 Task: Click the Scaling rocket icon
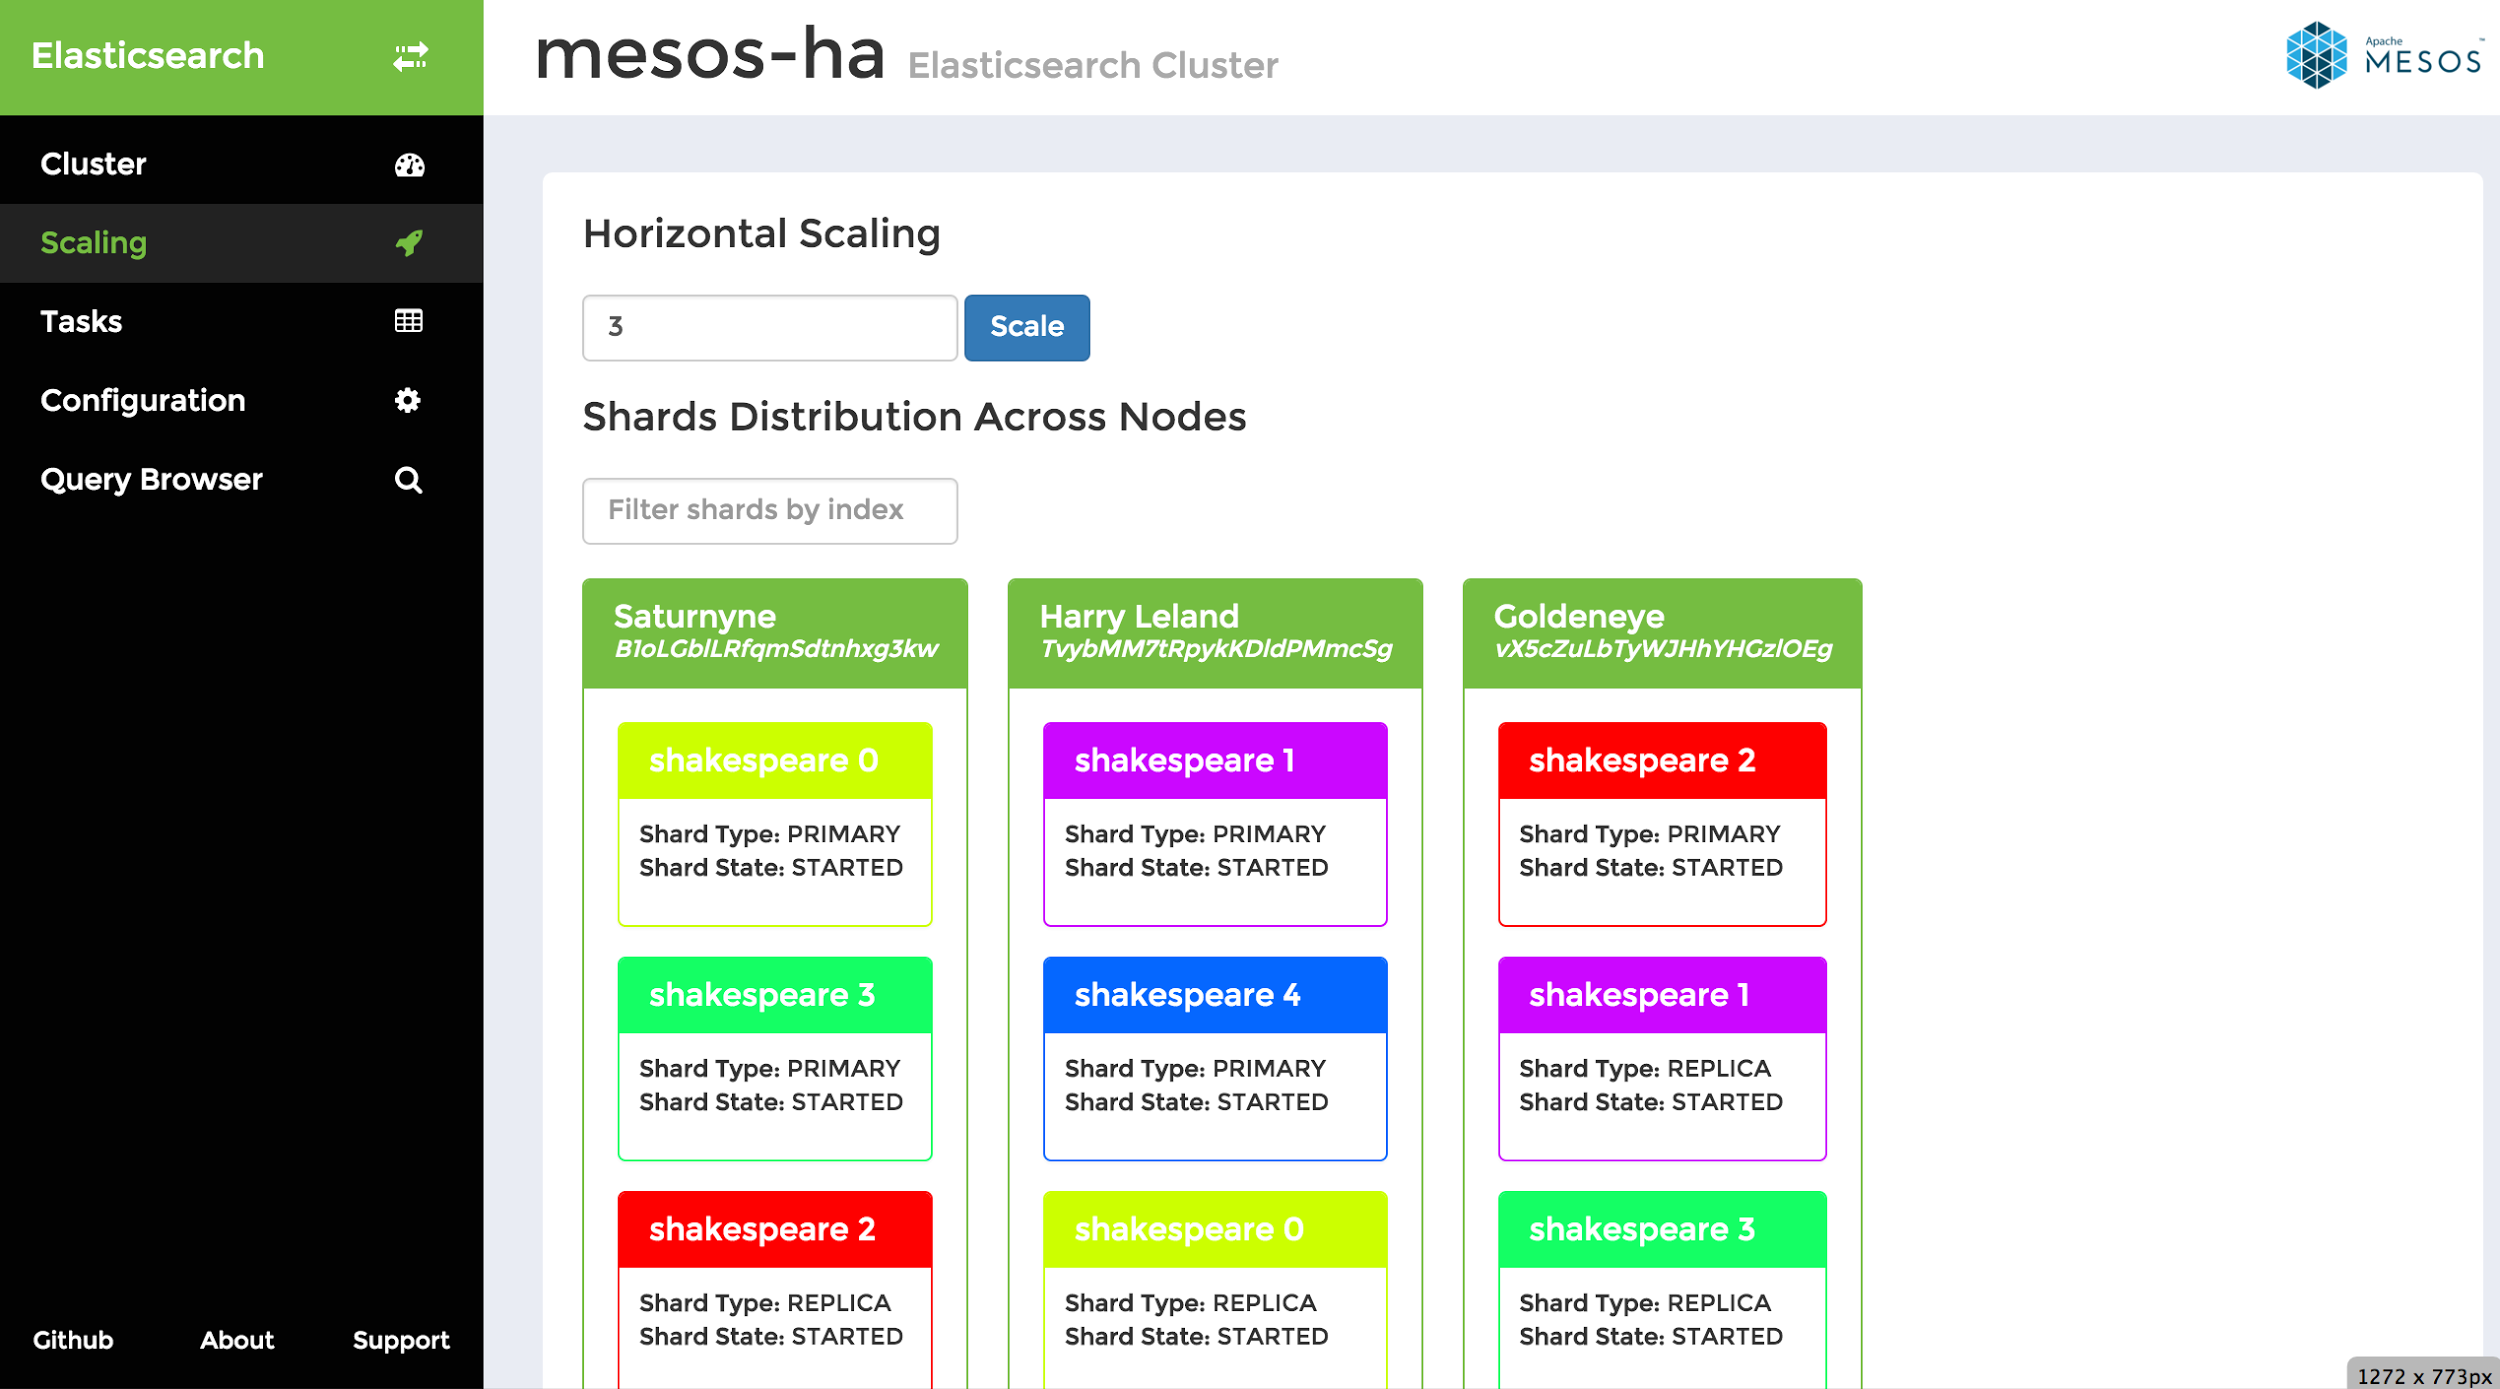pos(409,243)
